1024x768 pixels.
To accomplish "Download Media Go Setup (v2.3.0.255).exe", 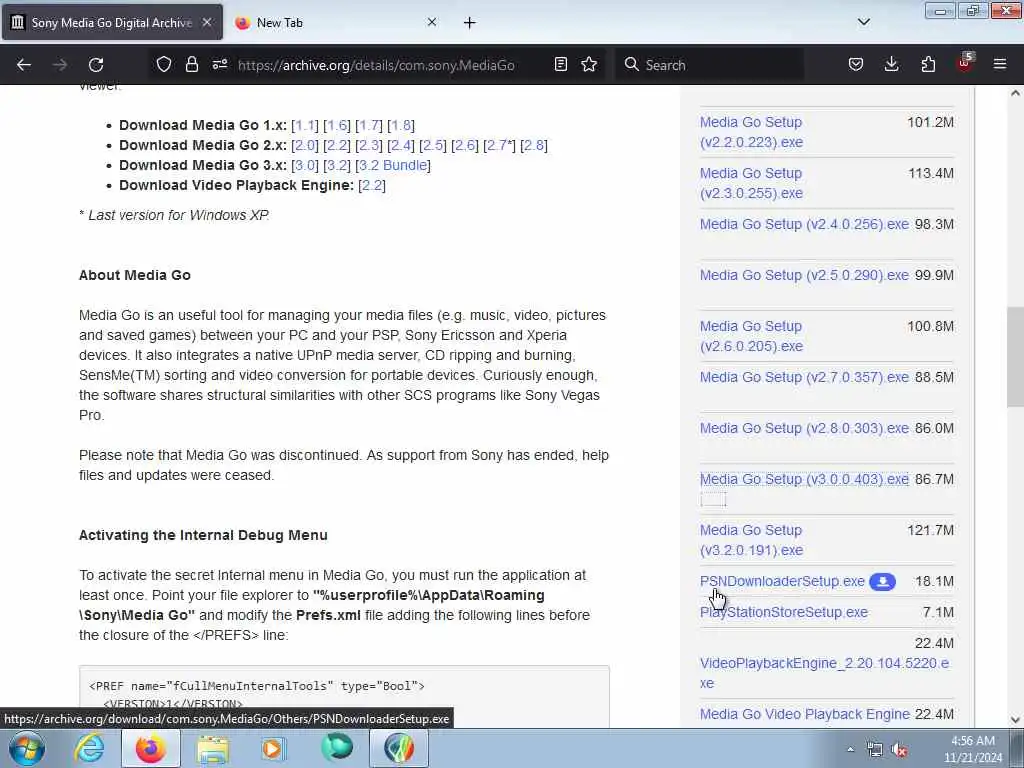I will [x=751, y=183].
